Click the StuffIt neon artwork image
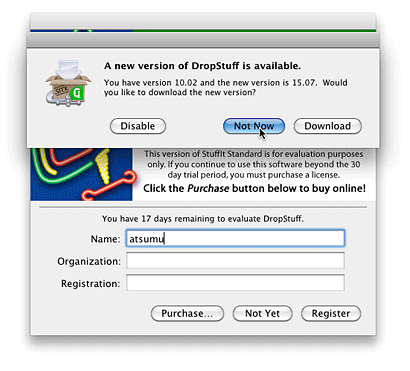The height and width of the screenshot is (371, 410). pos(81,174)
